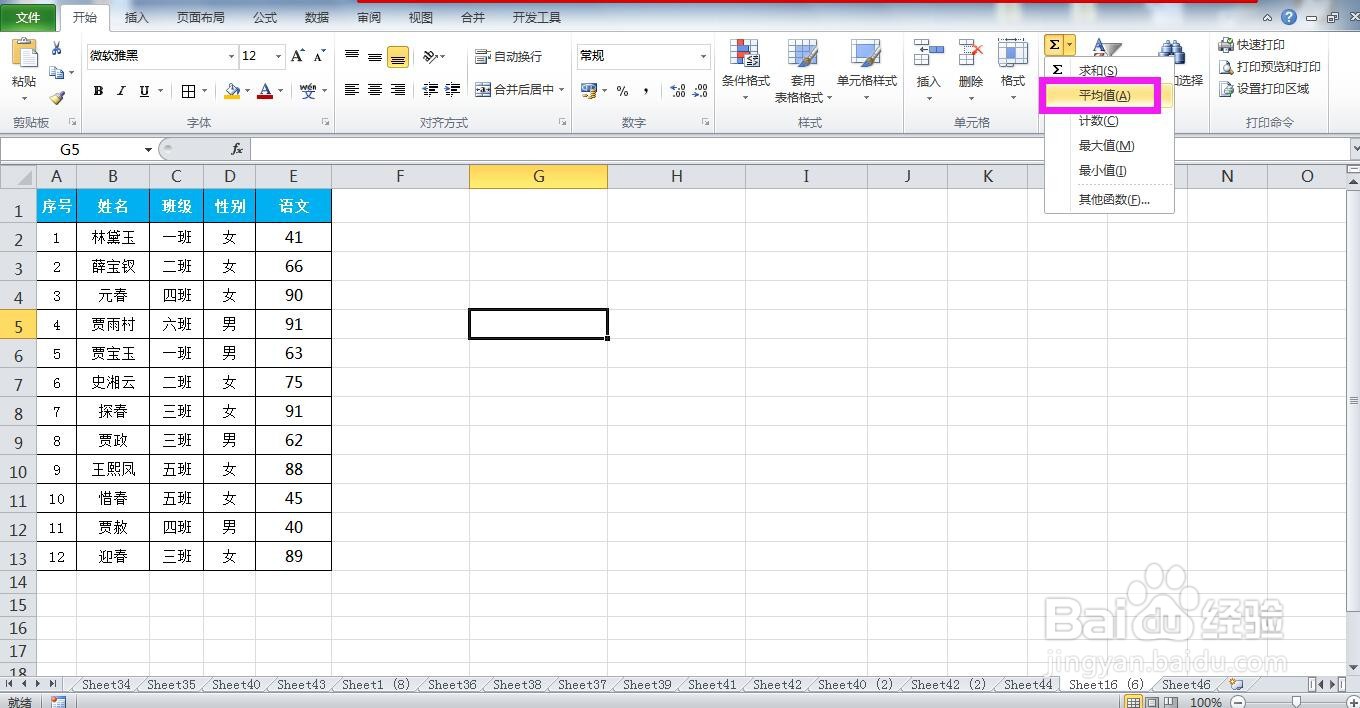Click the decrease decimal icon
The width and height of the screenshot is (1360, 708).
700,91
